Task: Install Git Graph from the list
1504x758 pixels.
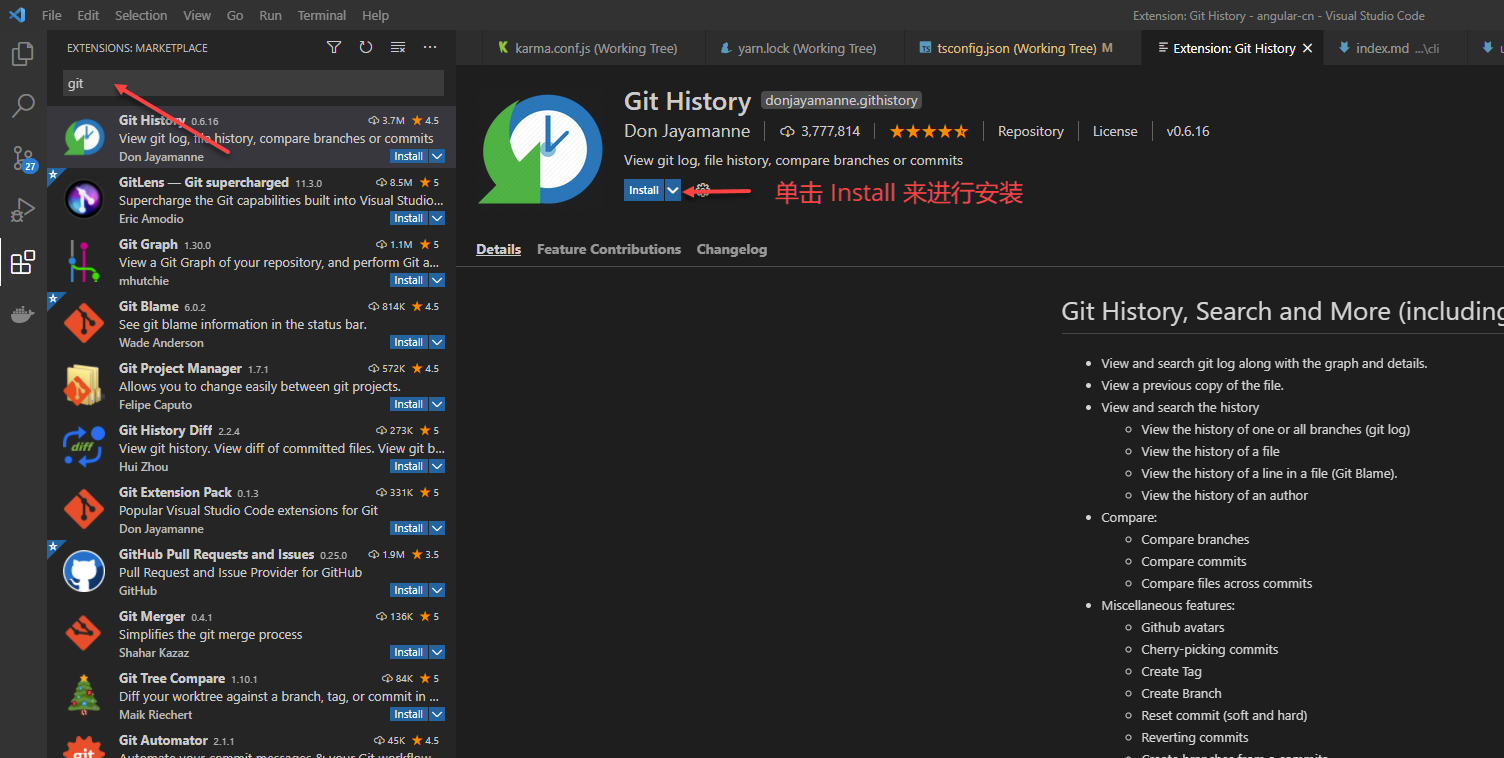Action: pos(408,280)
